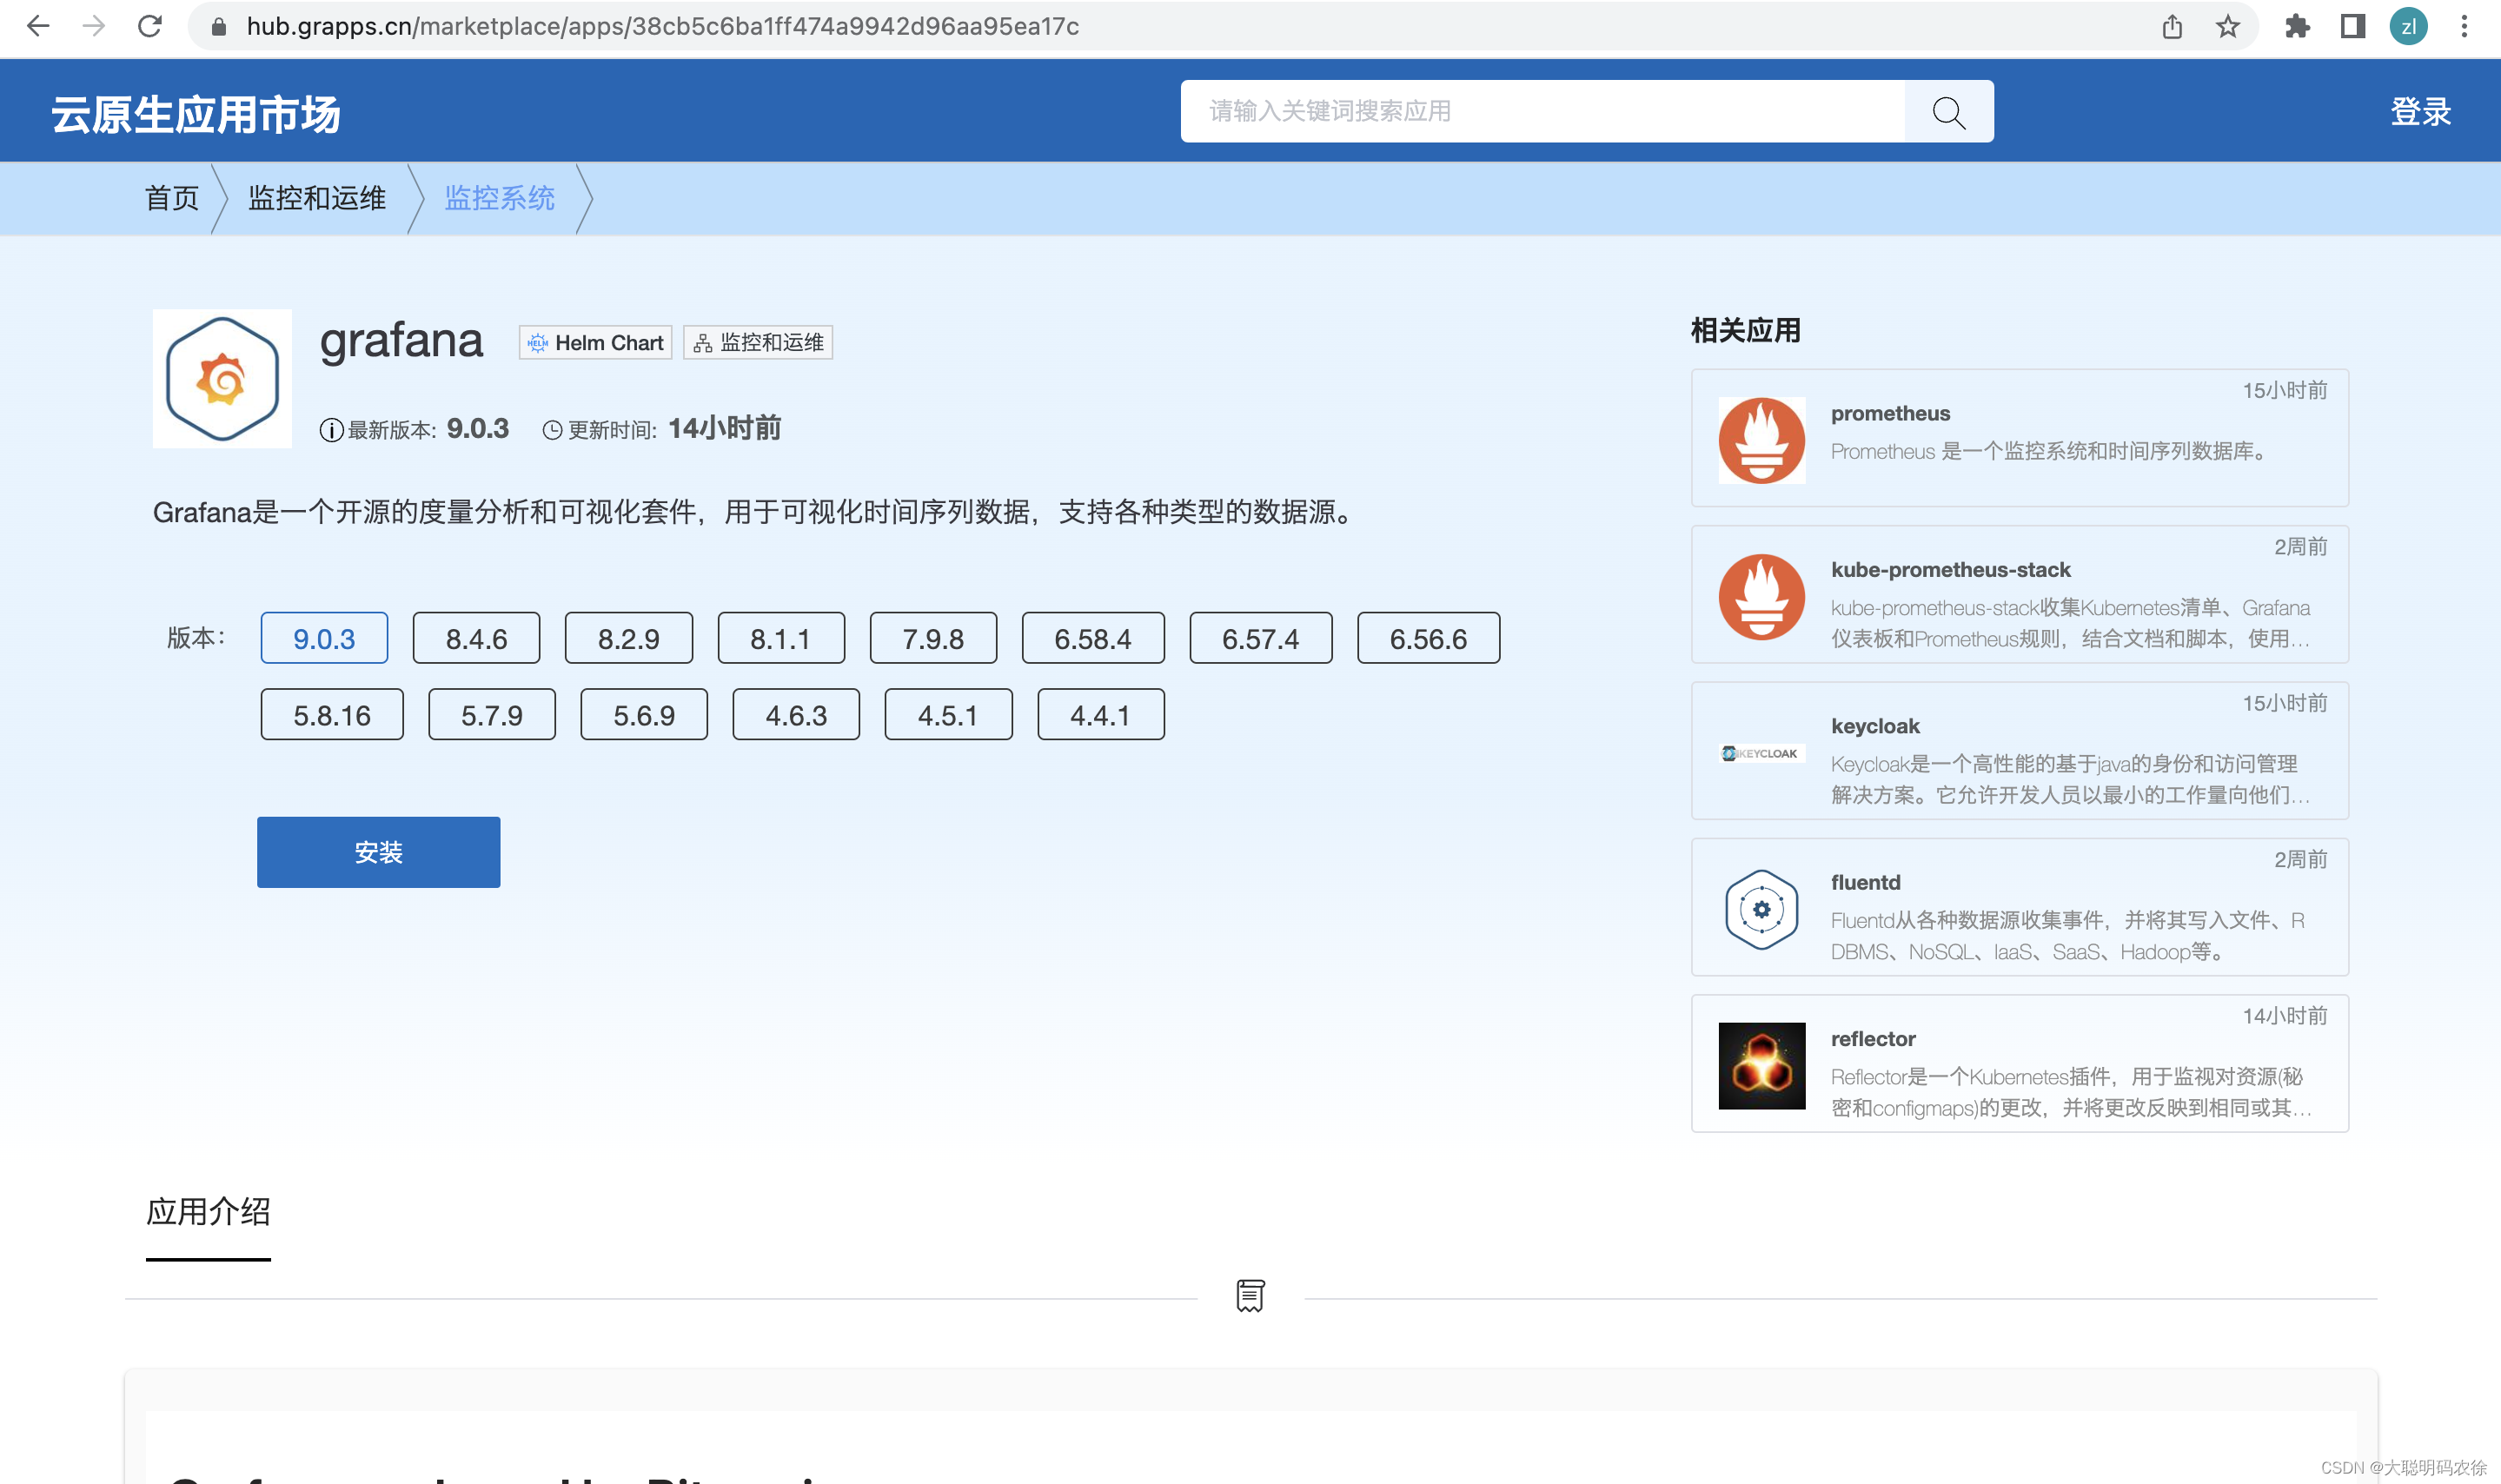Click 首页 breadcrumb link
The image size is (2501, 1484).
coord(172,198)
